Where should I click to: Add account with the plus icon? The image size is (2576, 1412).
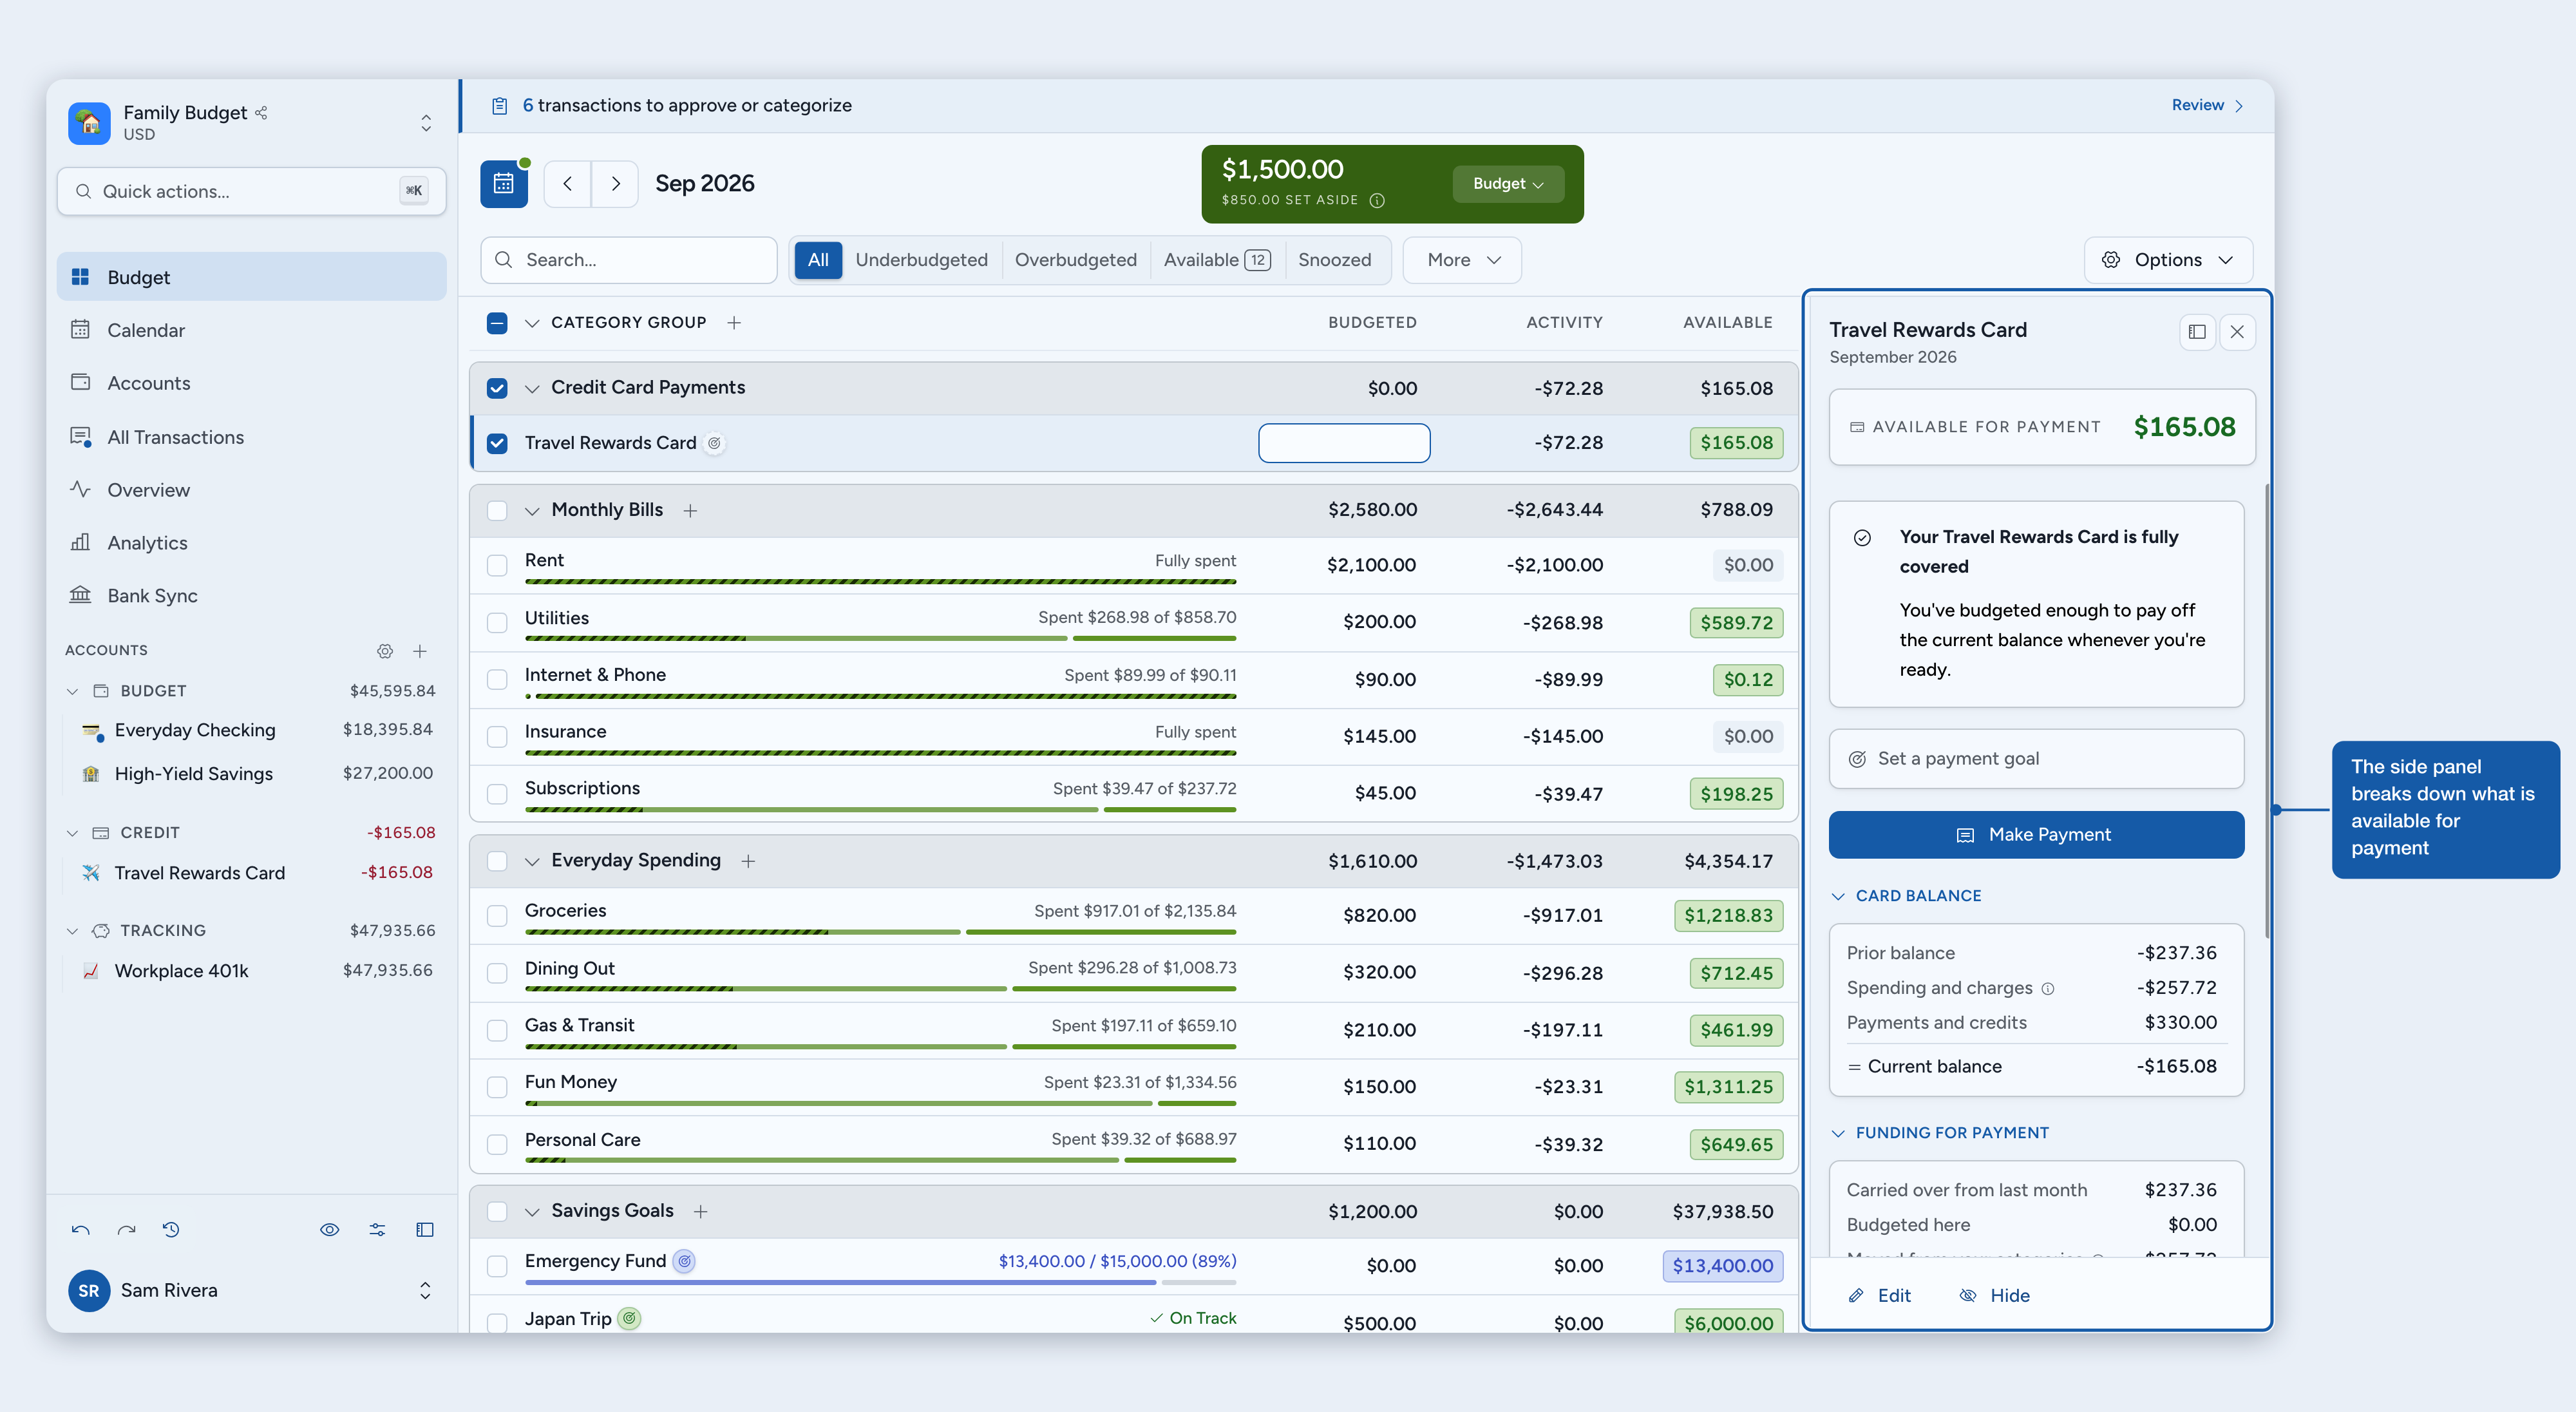pyautogui.click(x=420, y=651)
